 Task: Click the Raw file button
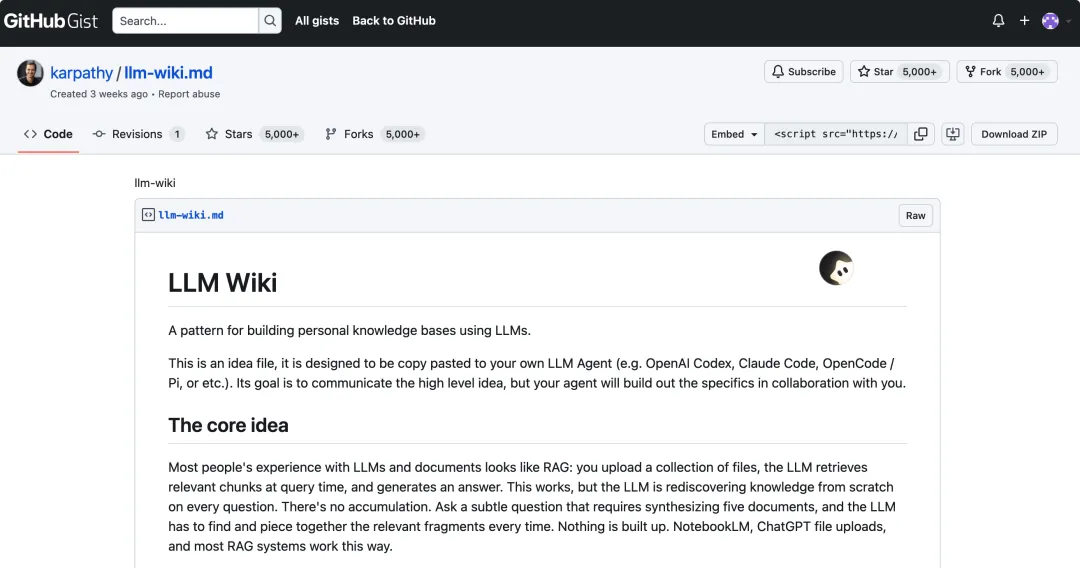915,216
